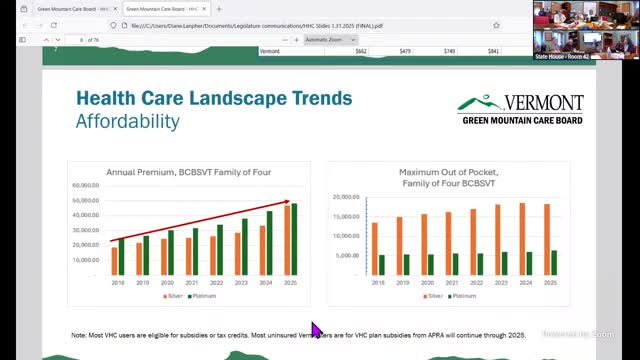
Task: Click the top video participant thumbnail
Action: coord(586,15)
